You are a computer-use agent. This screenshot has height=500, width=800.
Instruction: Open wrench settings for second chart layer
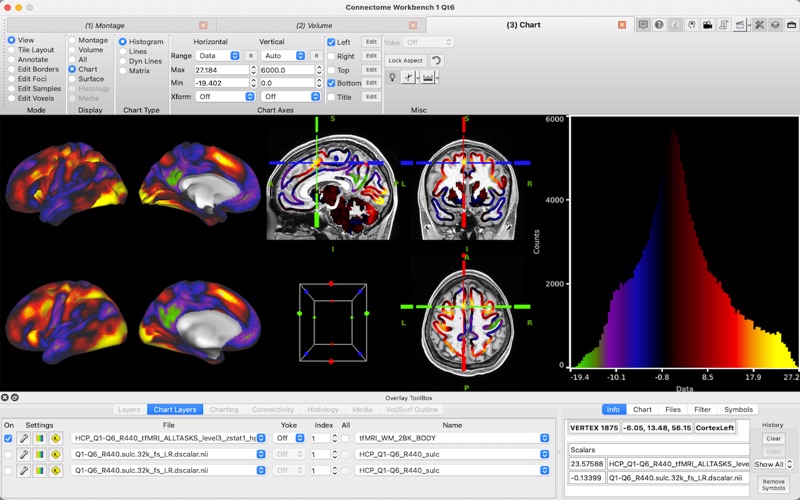pyautogui.click(x=23, y=454)
